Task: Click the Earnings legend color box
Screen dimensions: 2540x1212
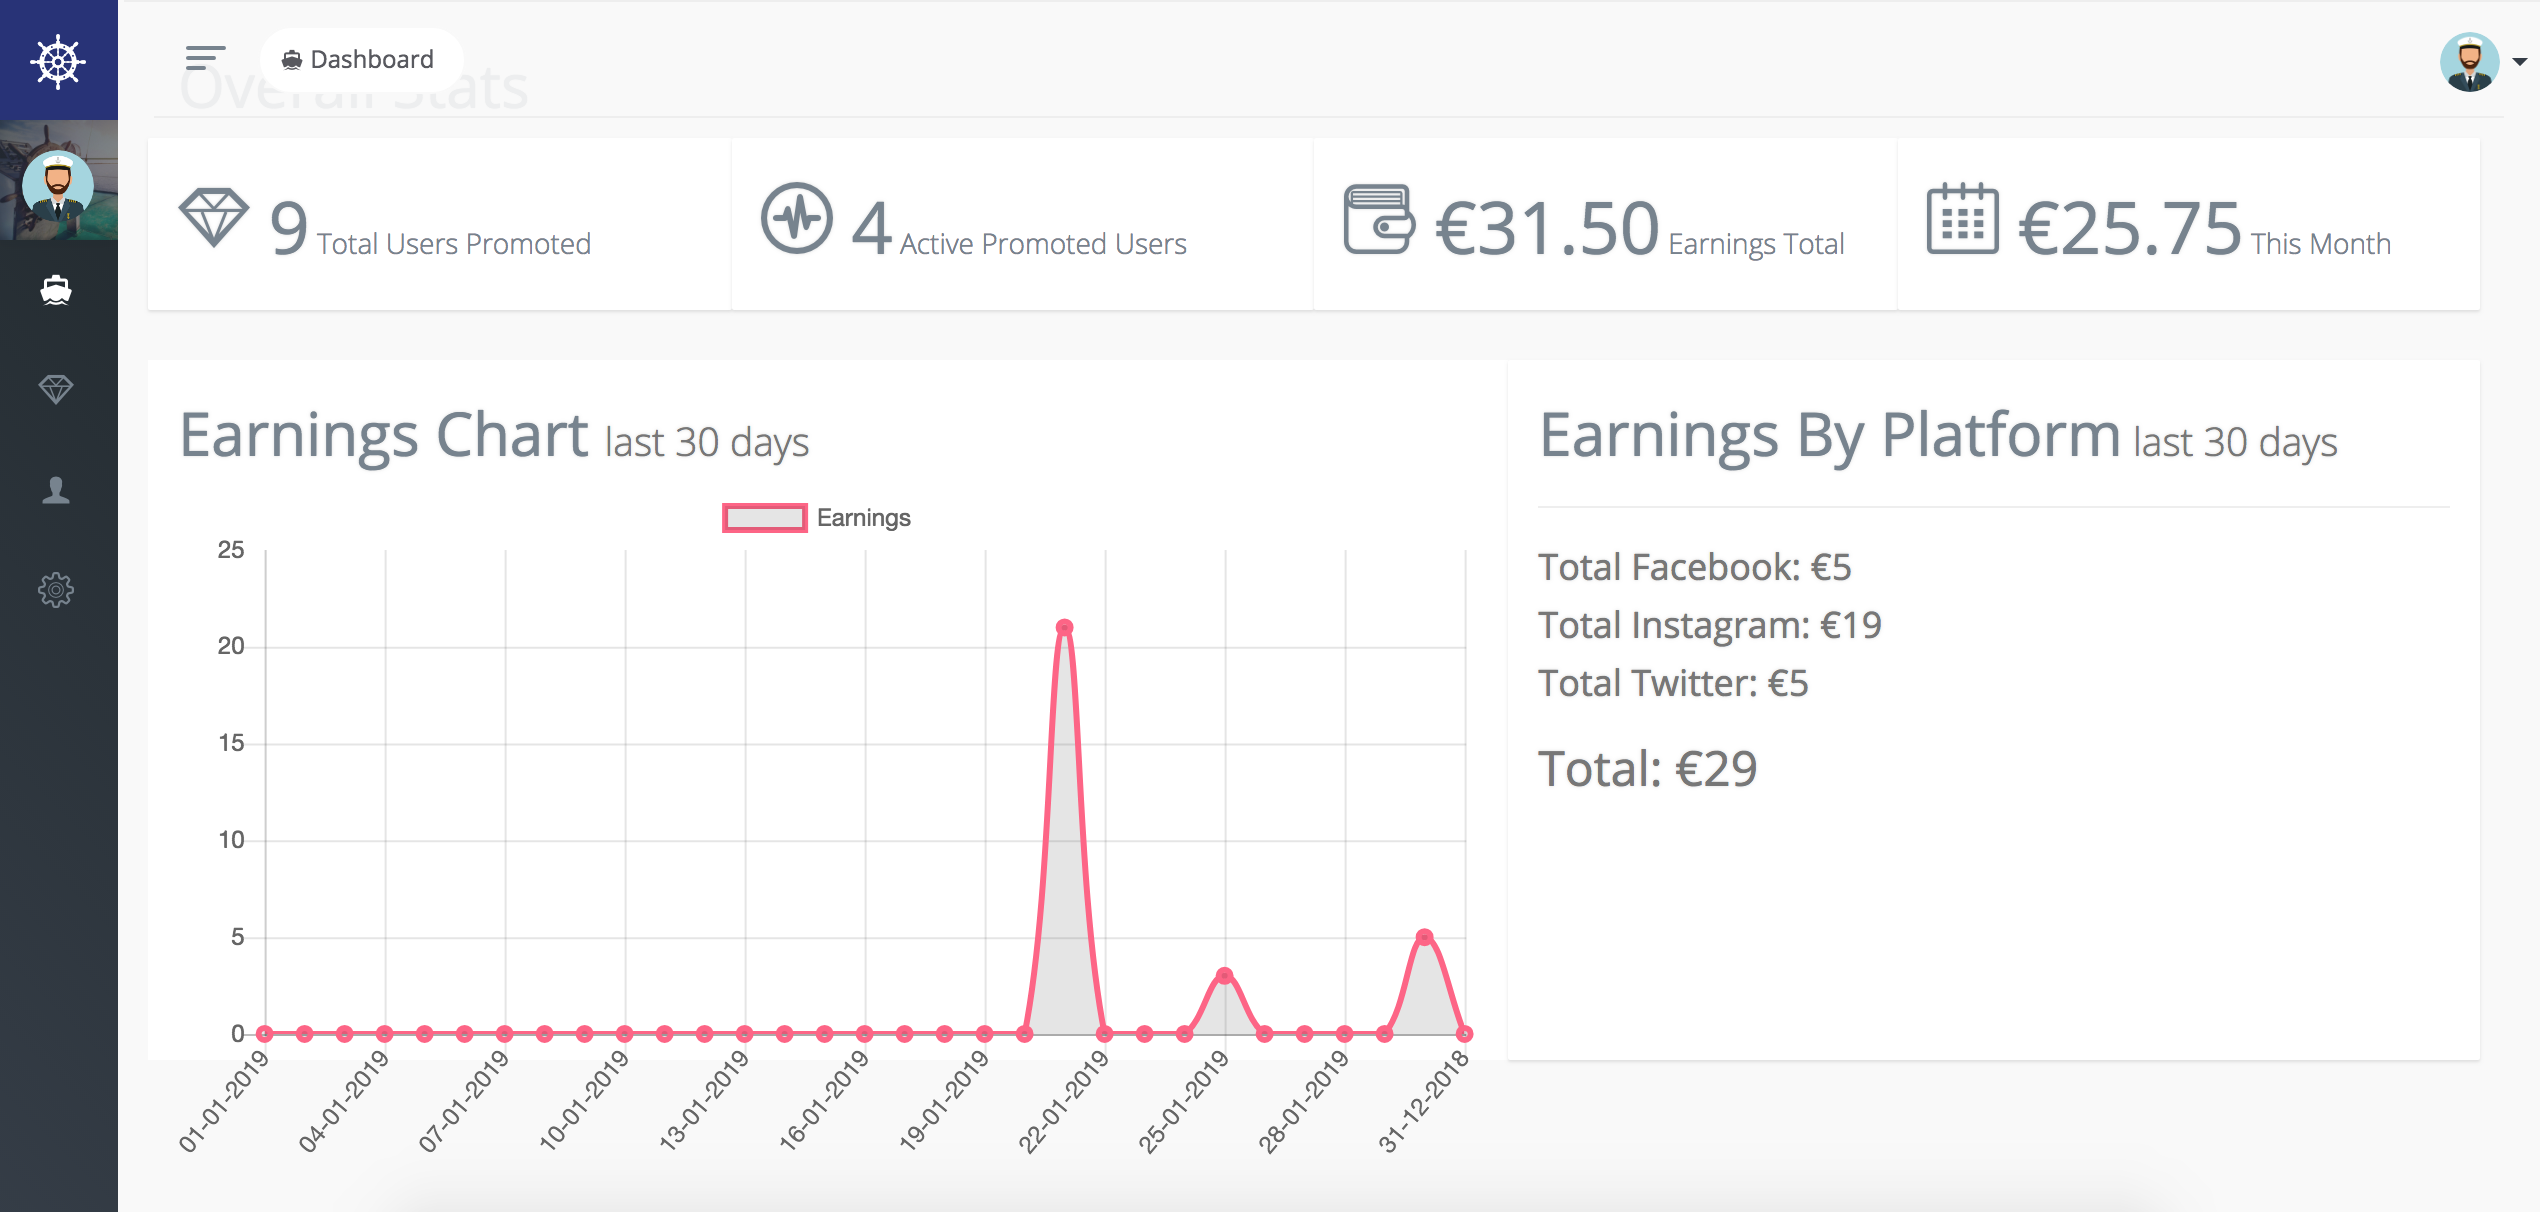Action: [x=764, y=518]
